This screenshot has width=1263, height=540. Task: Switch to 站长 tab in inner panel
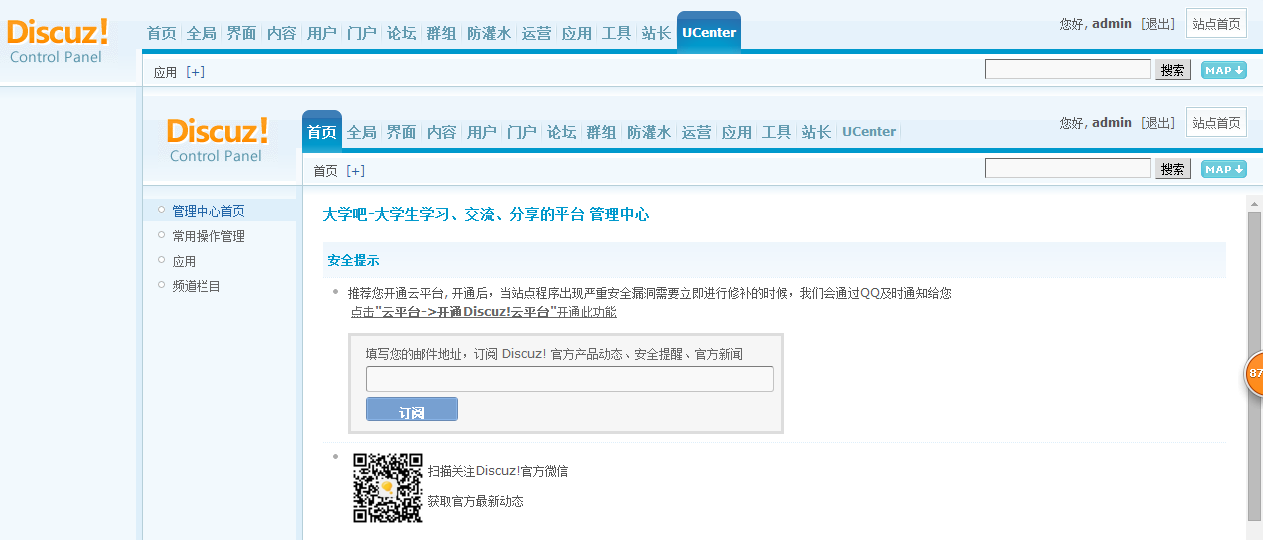tap(816, 132)
